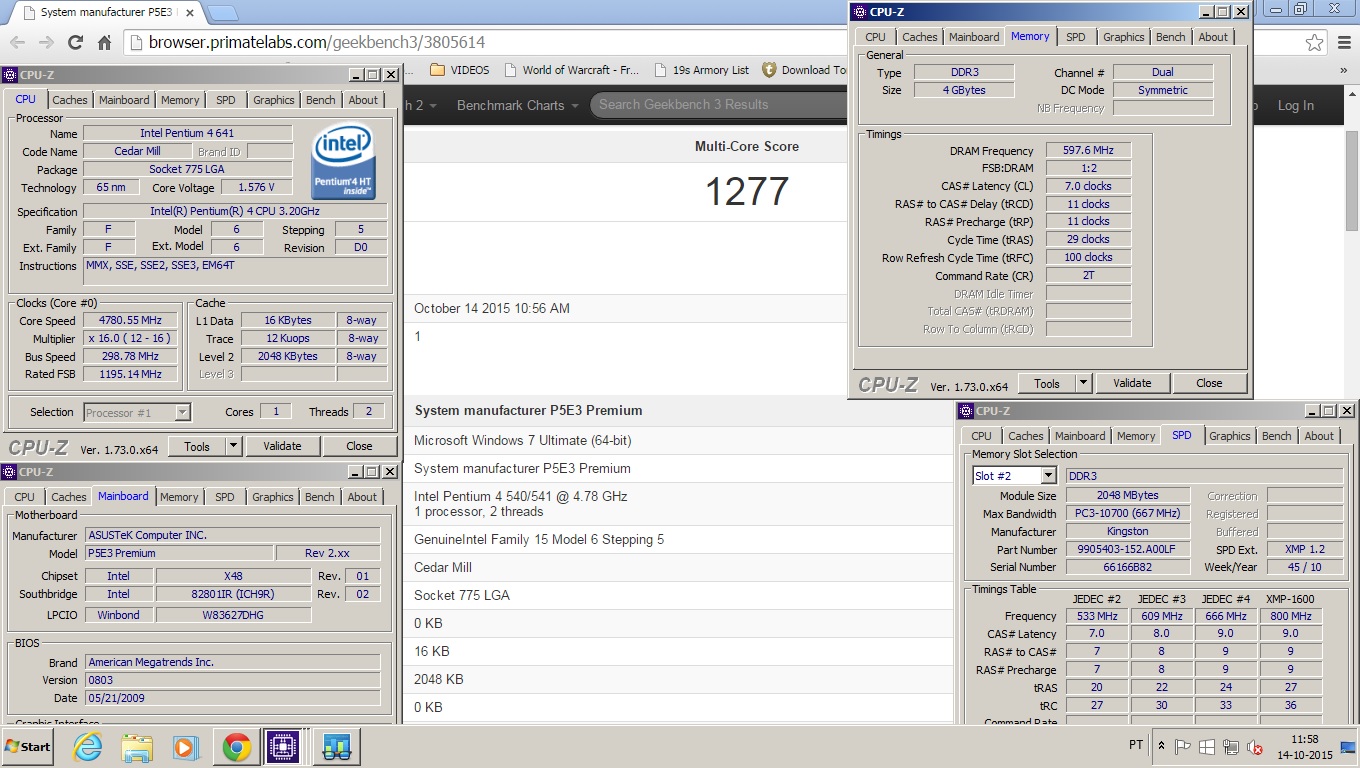Click the Core Speed value 4780.55 MHz

click(130, 320)
